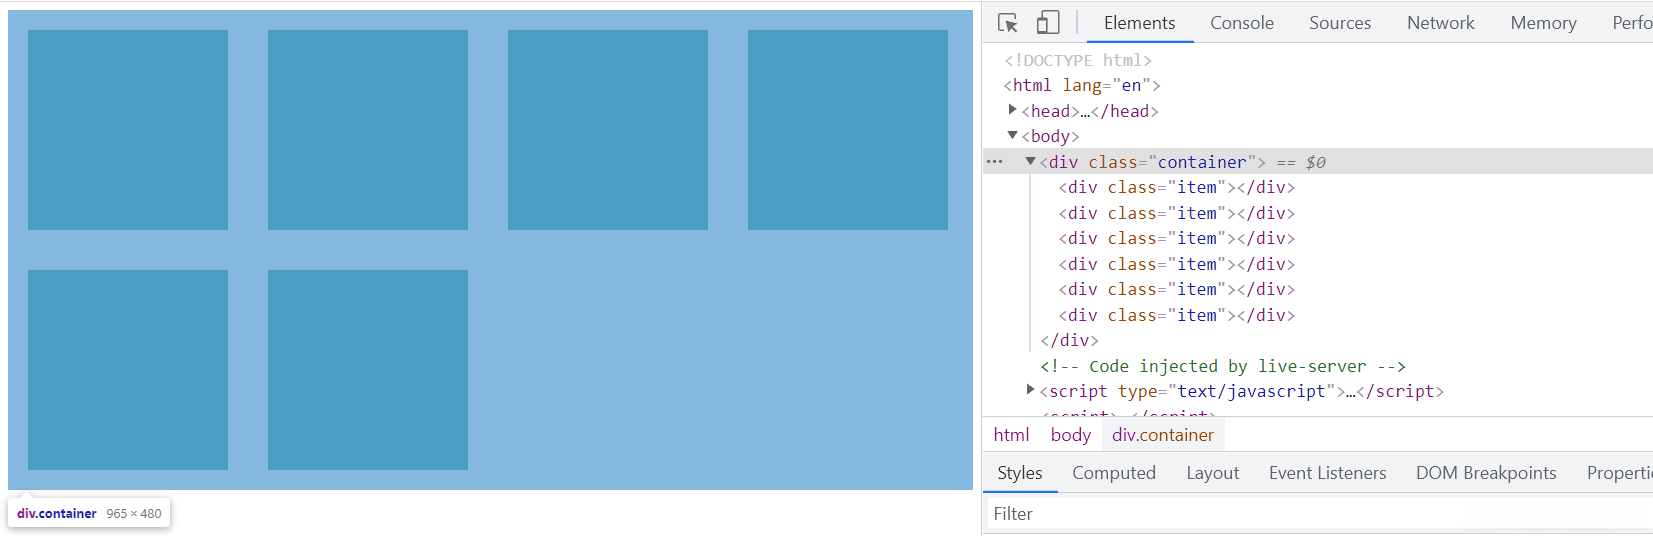Click the div.container breadcrumb
The width and height of the screenshot is (1653, 536).
point(1163,435)
